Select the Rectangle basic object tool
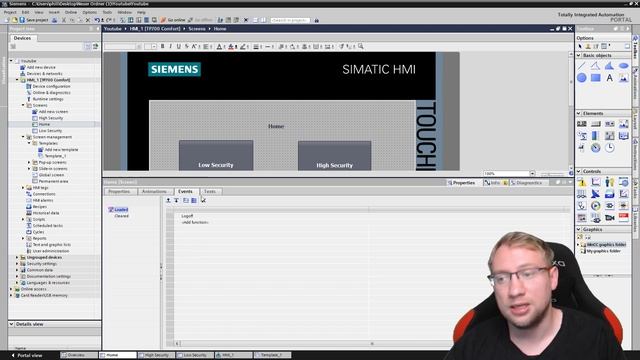This screenshot has height=360, width=640. pyautogui.click(x=596, y=78)
